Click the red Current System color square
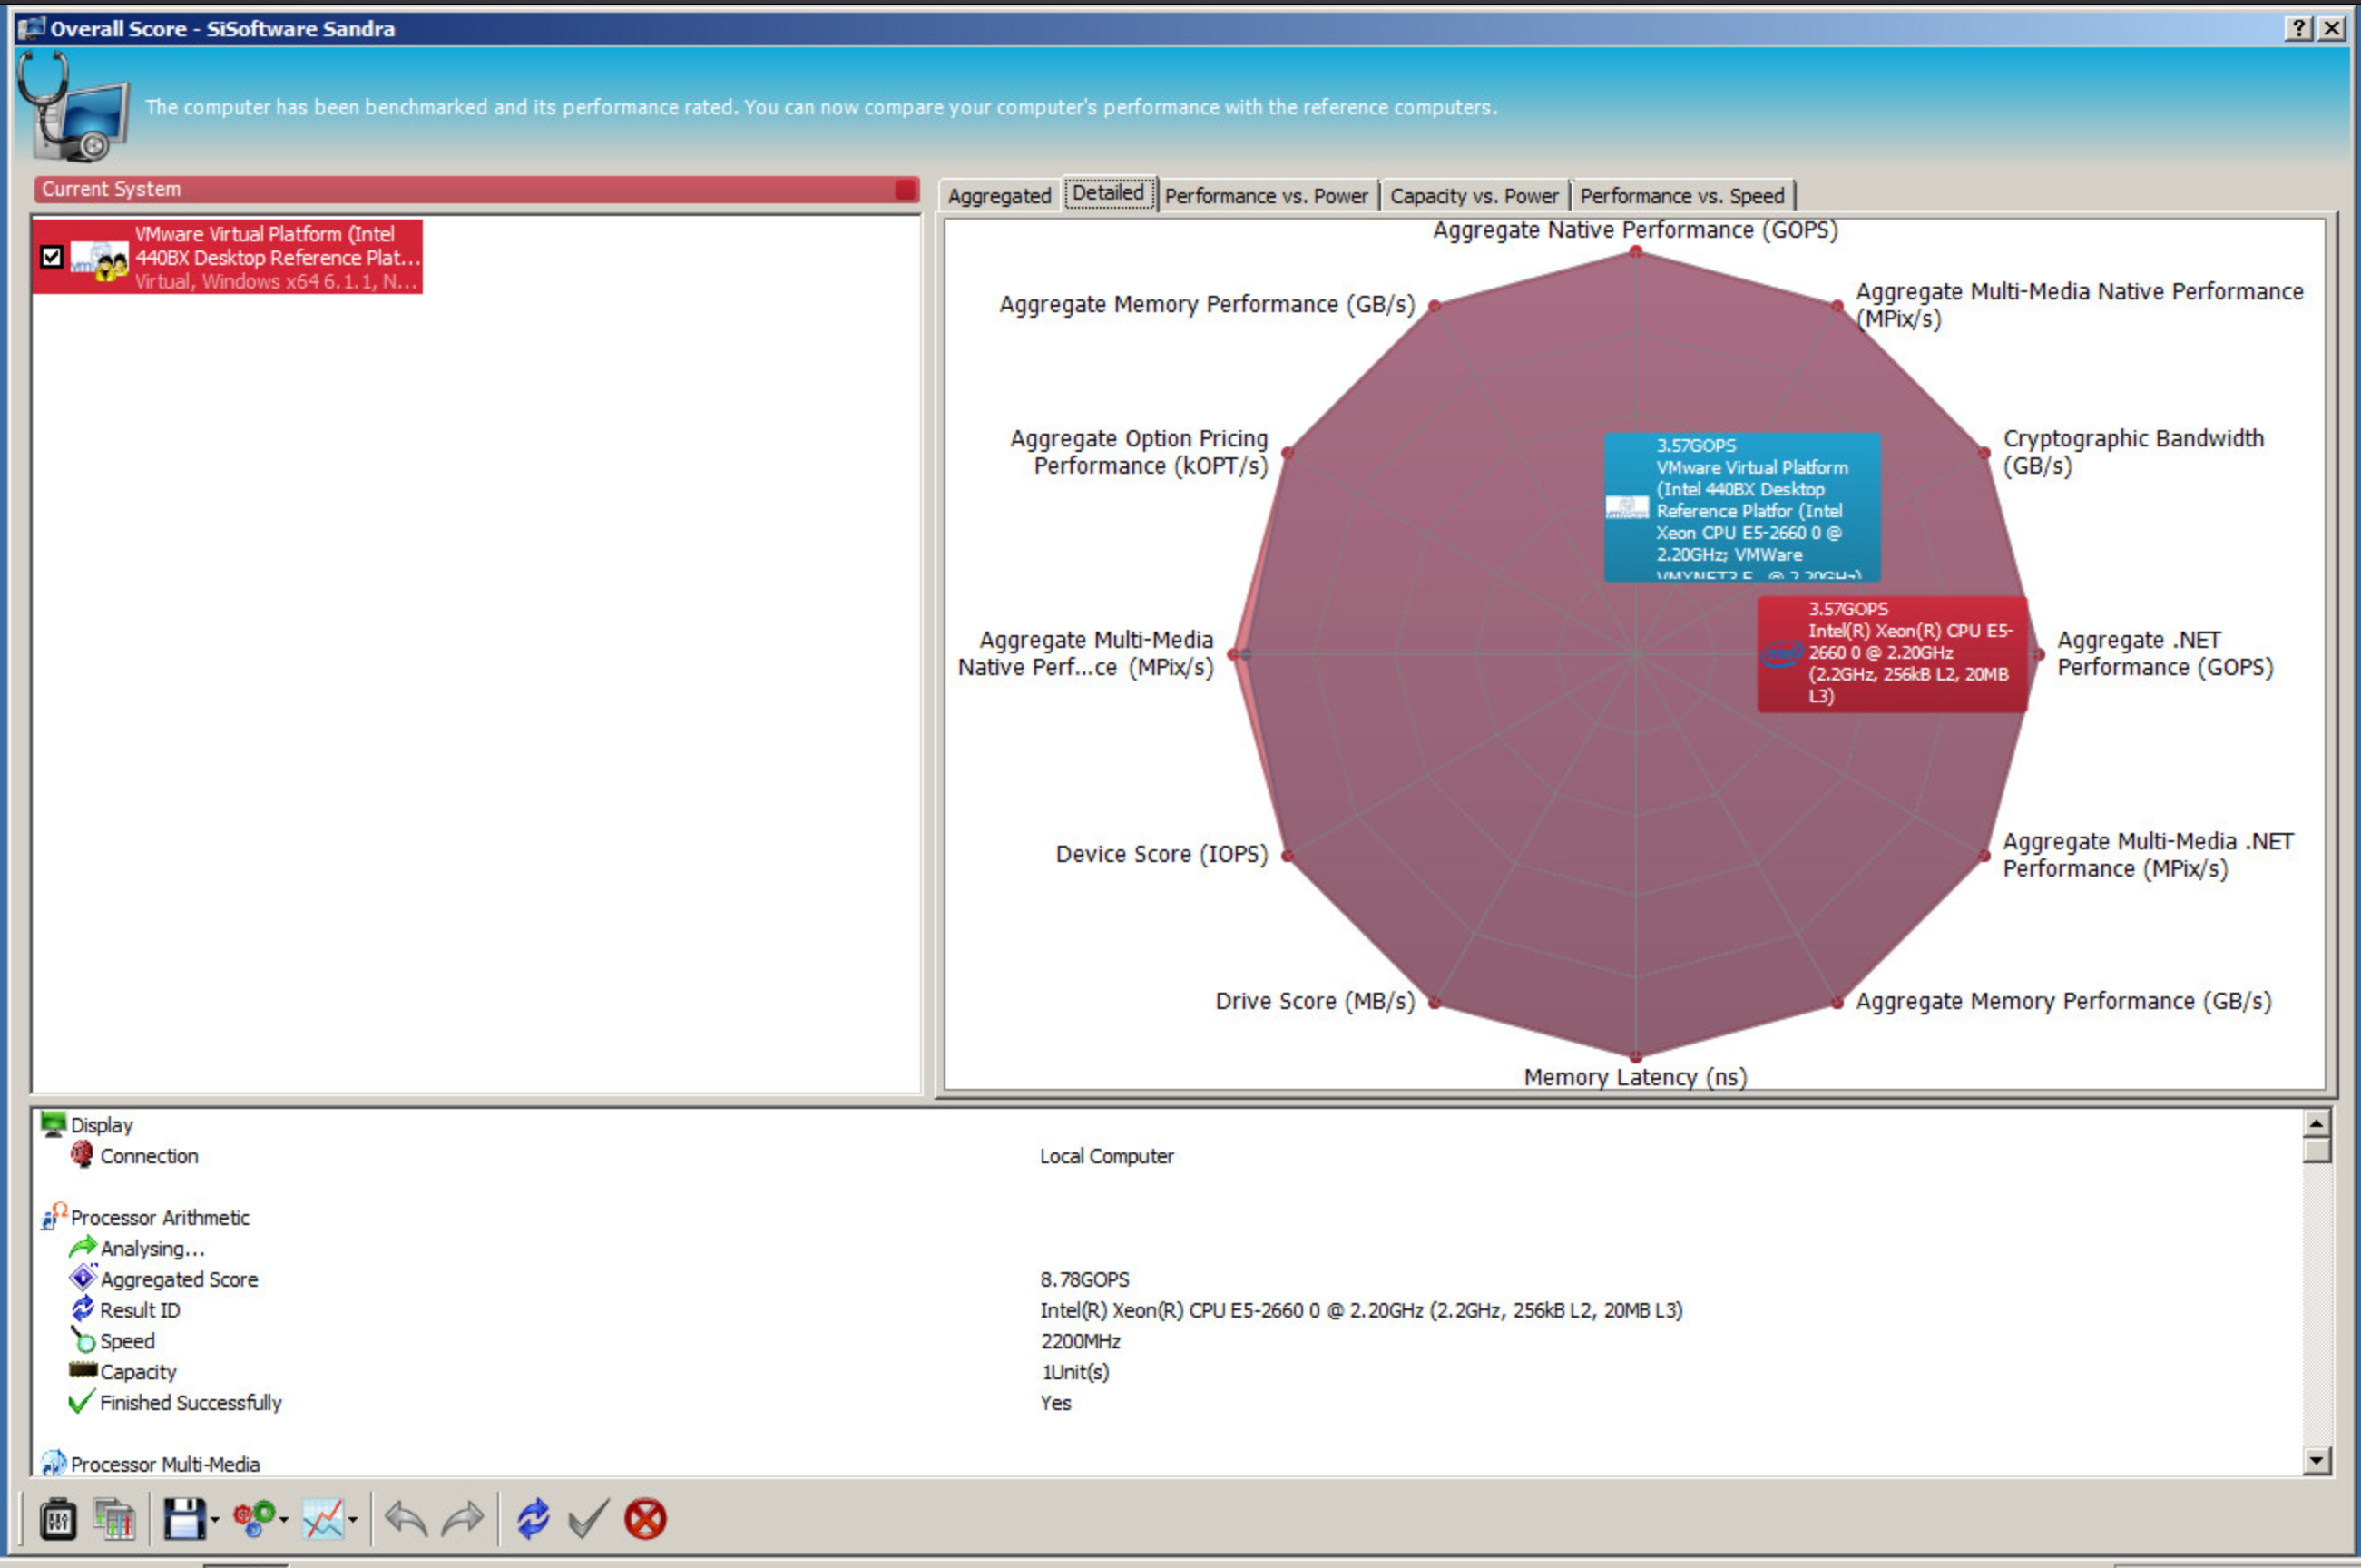2361x1568 pixels. (905, 189)
